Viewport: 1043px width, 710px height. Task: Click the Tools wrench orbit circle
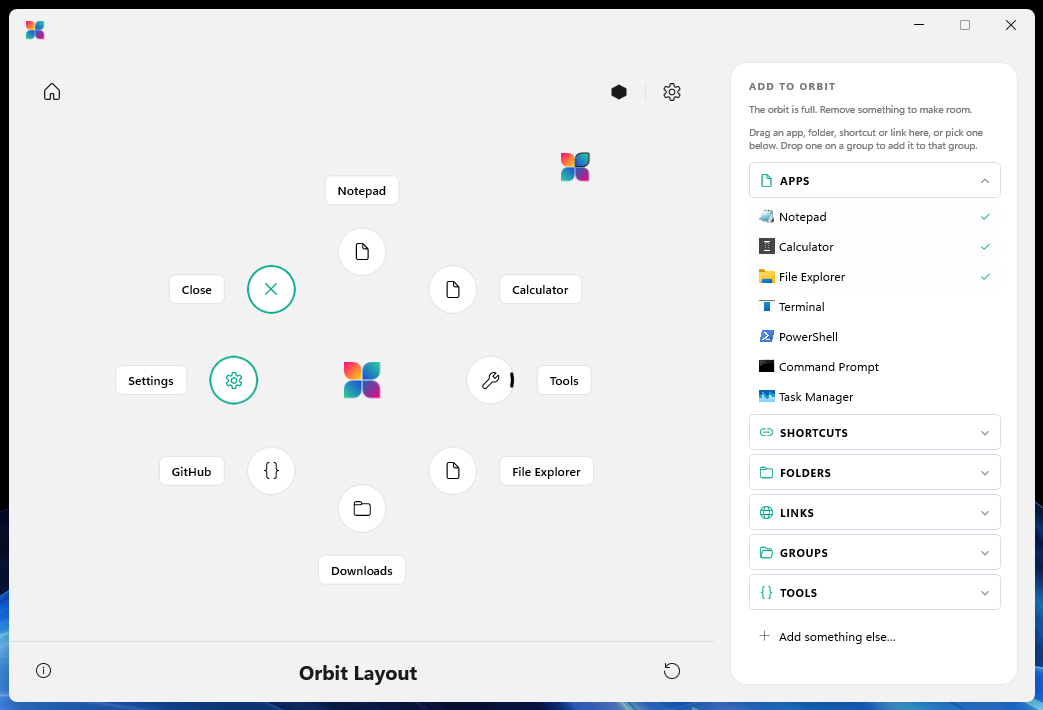coord(490,381)
